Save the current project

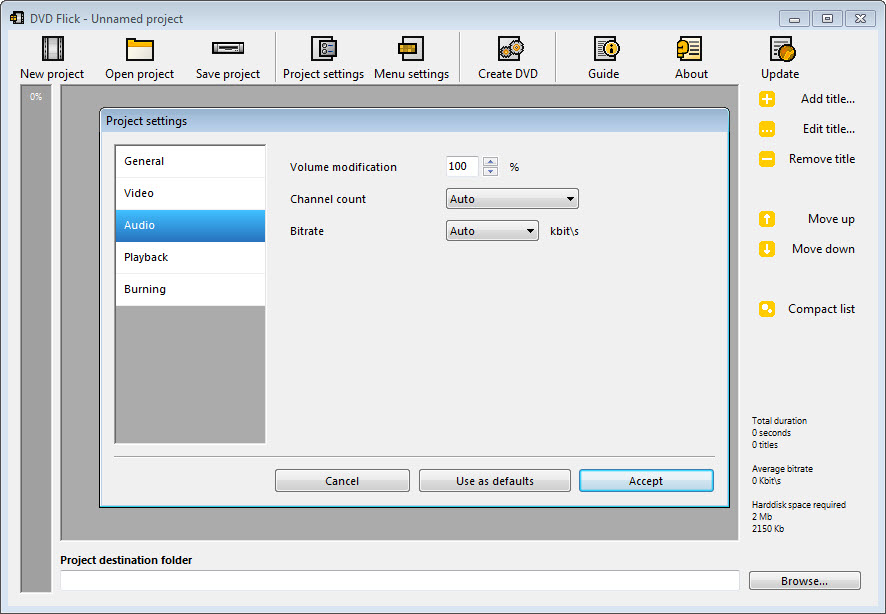click(227, 55)
